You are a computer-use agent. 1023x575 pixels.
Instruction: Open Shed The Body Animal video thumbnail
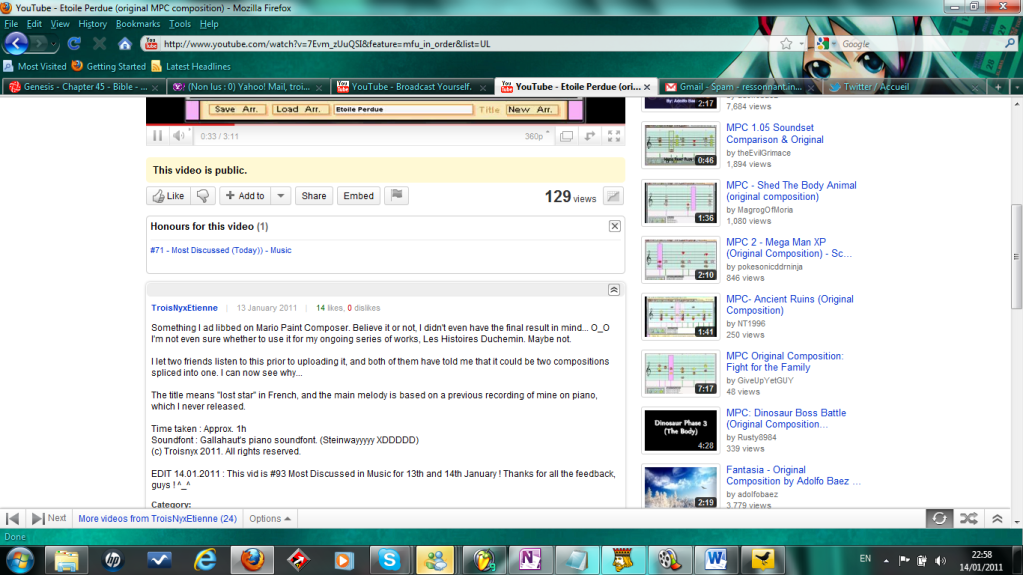pos(680,203)
